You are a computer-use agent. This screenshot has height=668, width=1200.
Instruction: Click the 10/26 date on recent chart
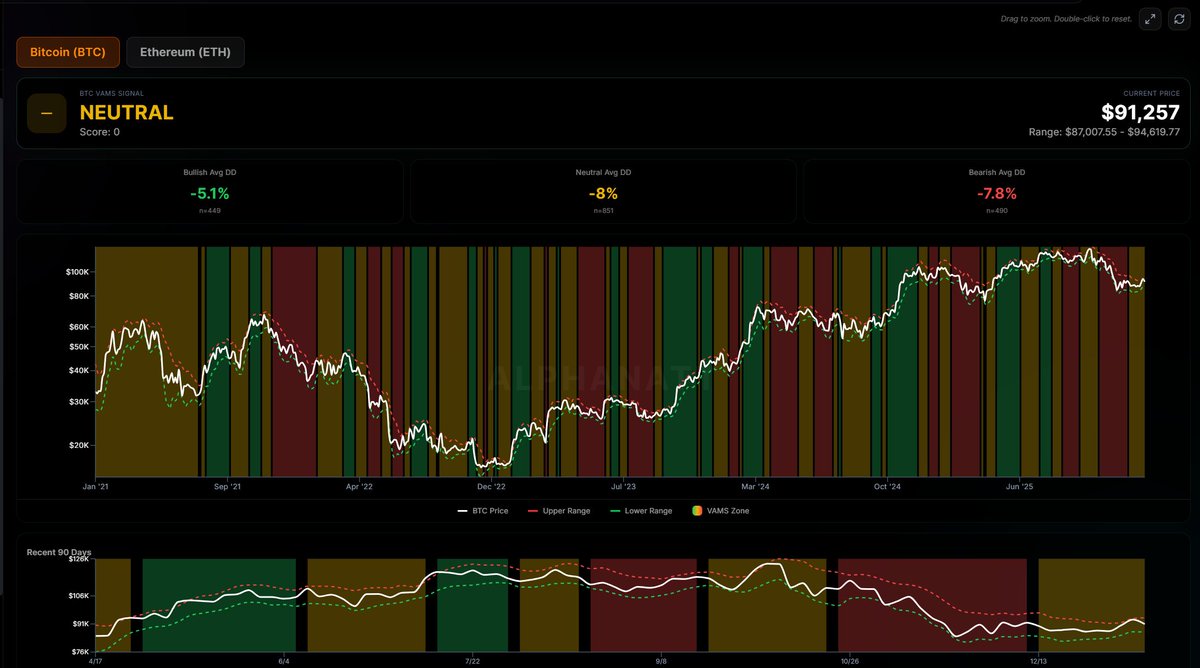(x=849, y=661)
